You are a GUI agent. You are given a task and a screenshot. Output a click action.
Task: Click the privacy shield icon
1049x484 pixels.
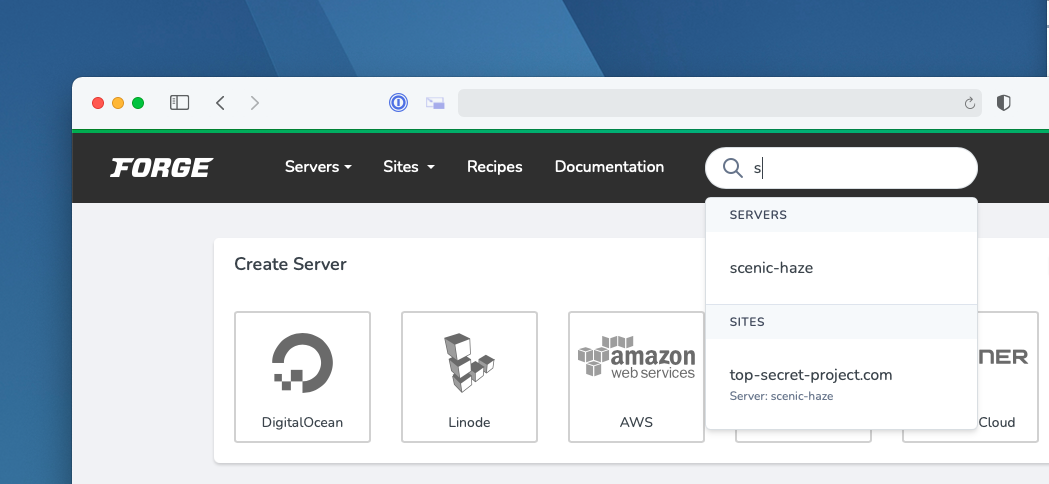click(1004, 102)
